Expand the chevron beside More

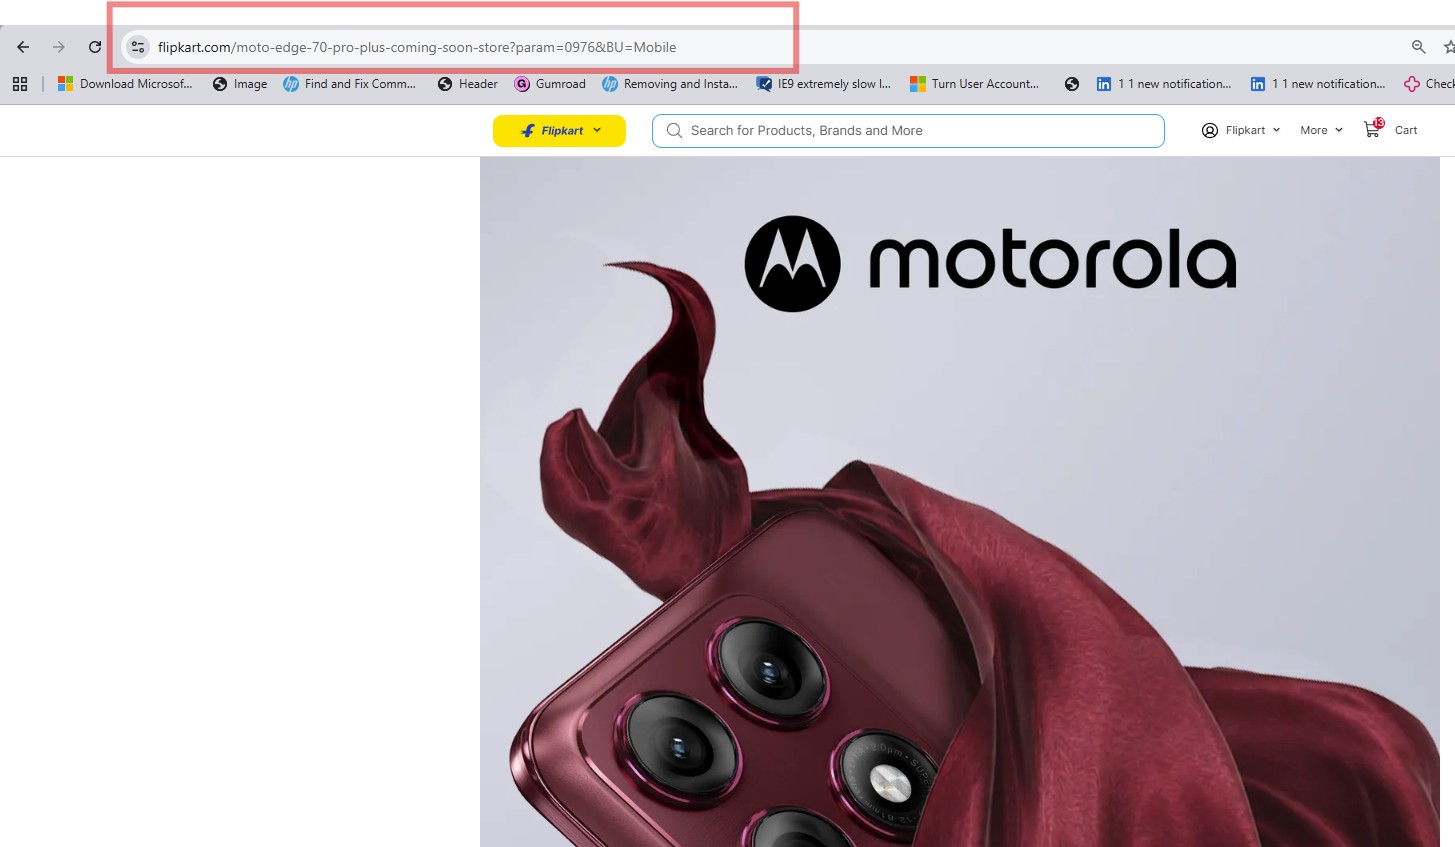[1339, 130]
